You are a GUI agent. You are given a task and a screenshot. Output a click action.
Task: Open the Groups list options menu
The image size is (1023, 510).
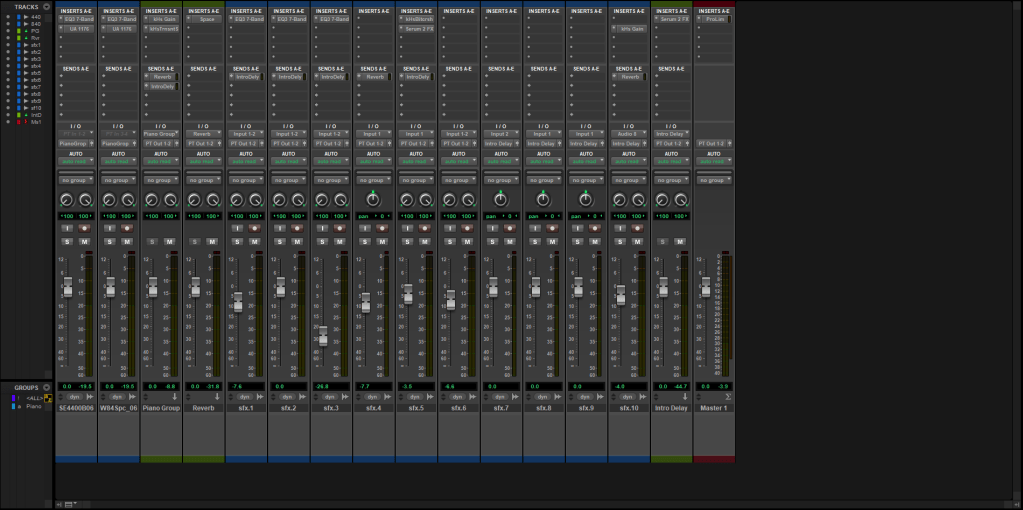point(46,387)
